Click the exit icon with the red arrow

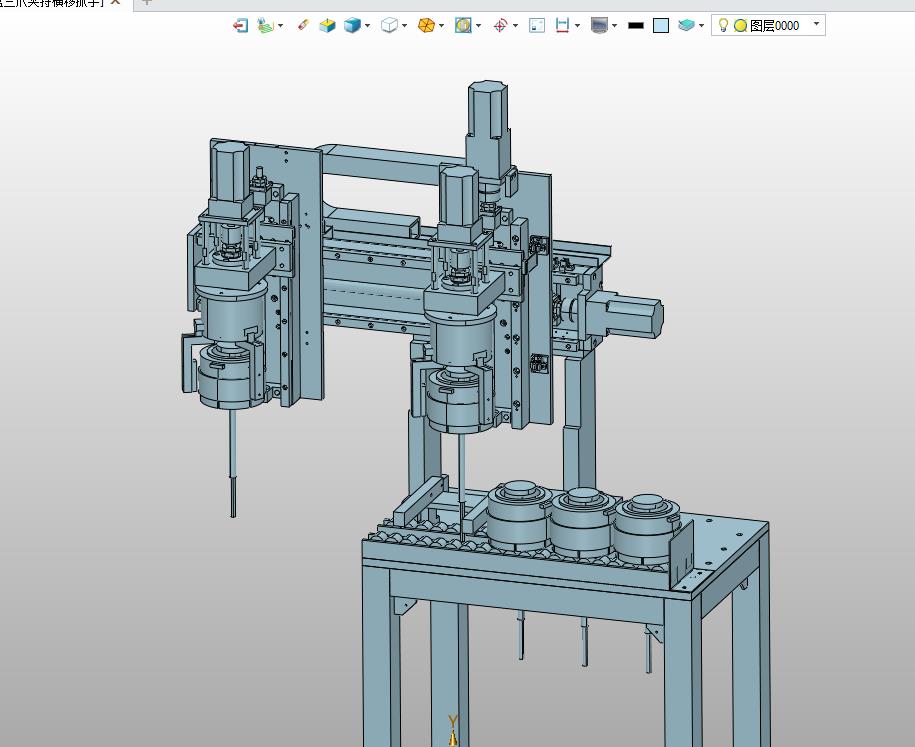pyautogui.click(x=240, y=25)
